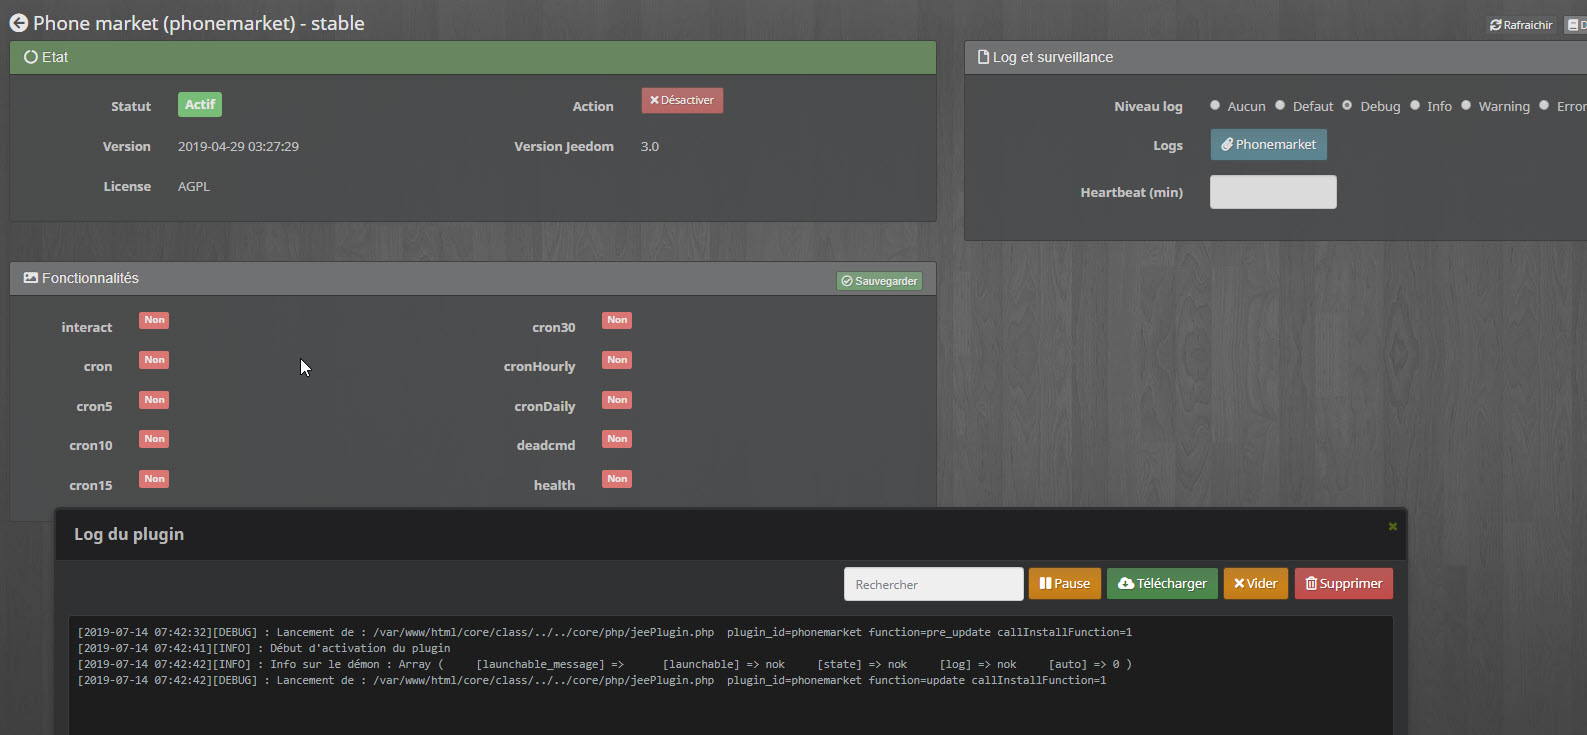Select the Warning log level
1587x735 pixels.
pos(1466,105)
